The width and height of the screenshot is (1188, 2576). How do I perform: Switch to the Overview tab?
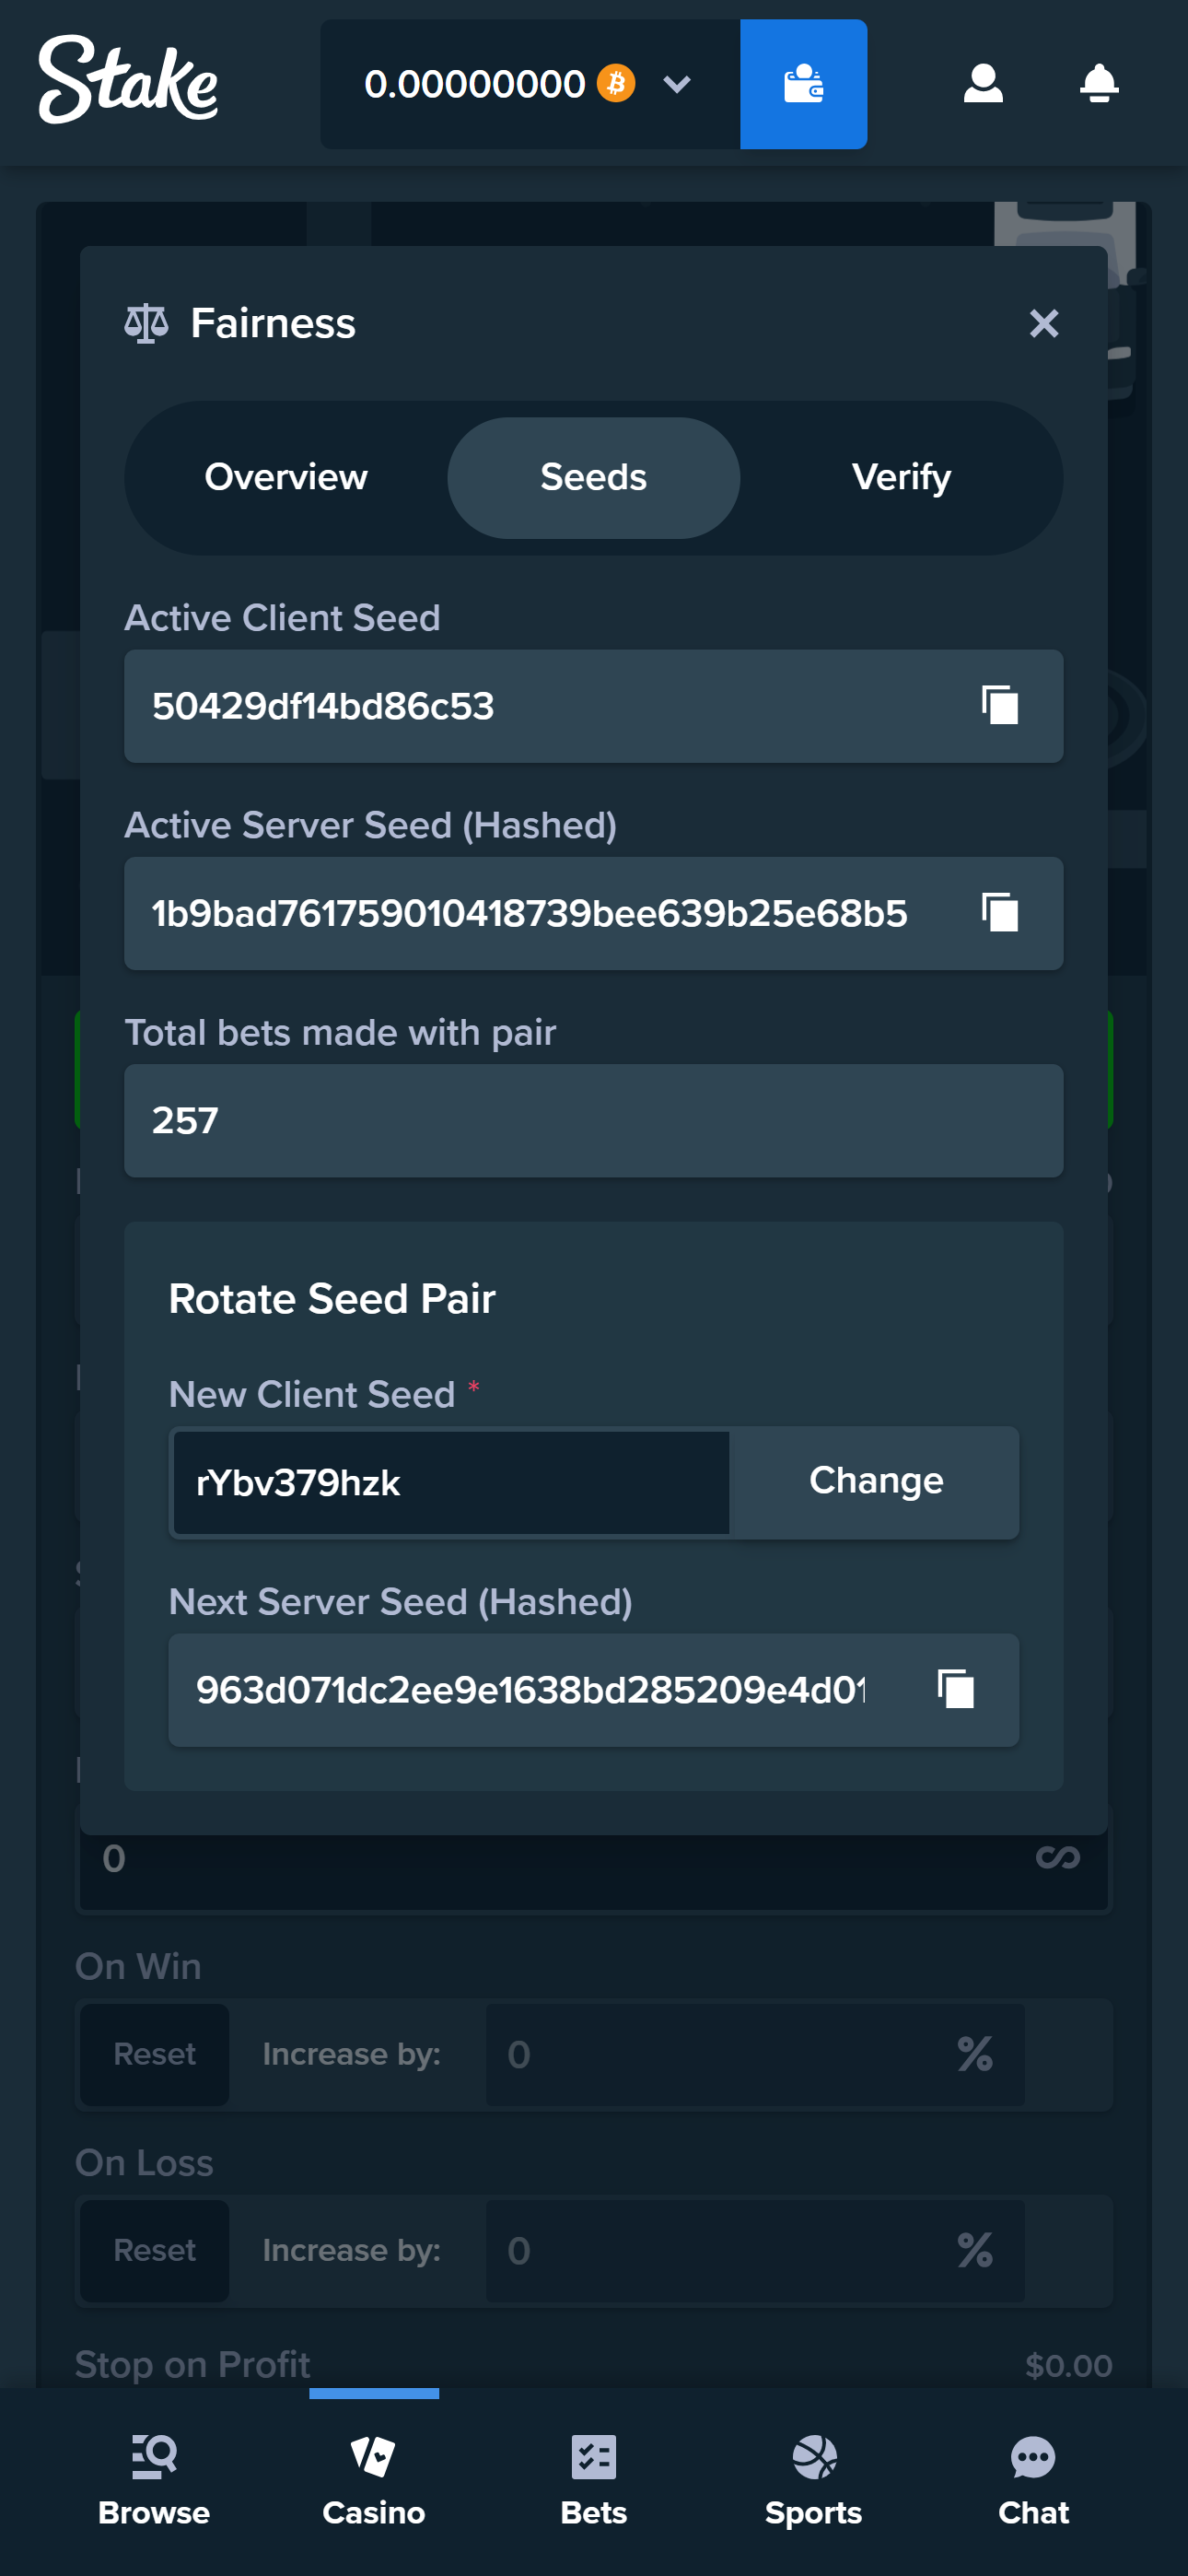tap(286, 478)
